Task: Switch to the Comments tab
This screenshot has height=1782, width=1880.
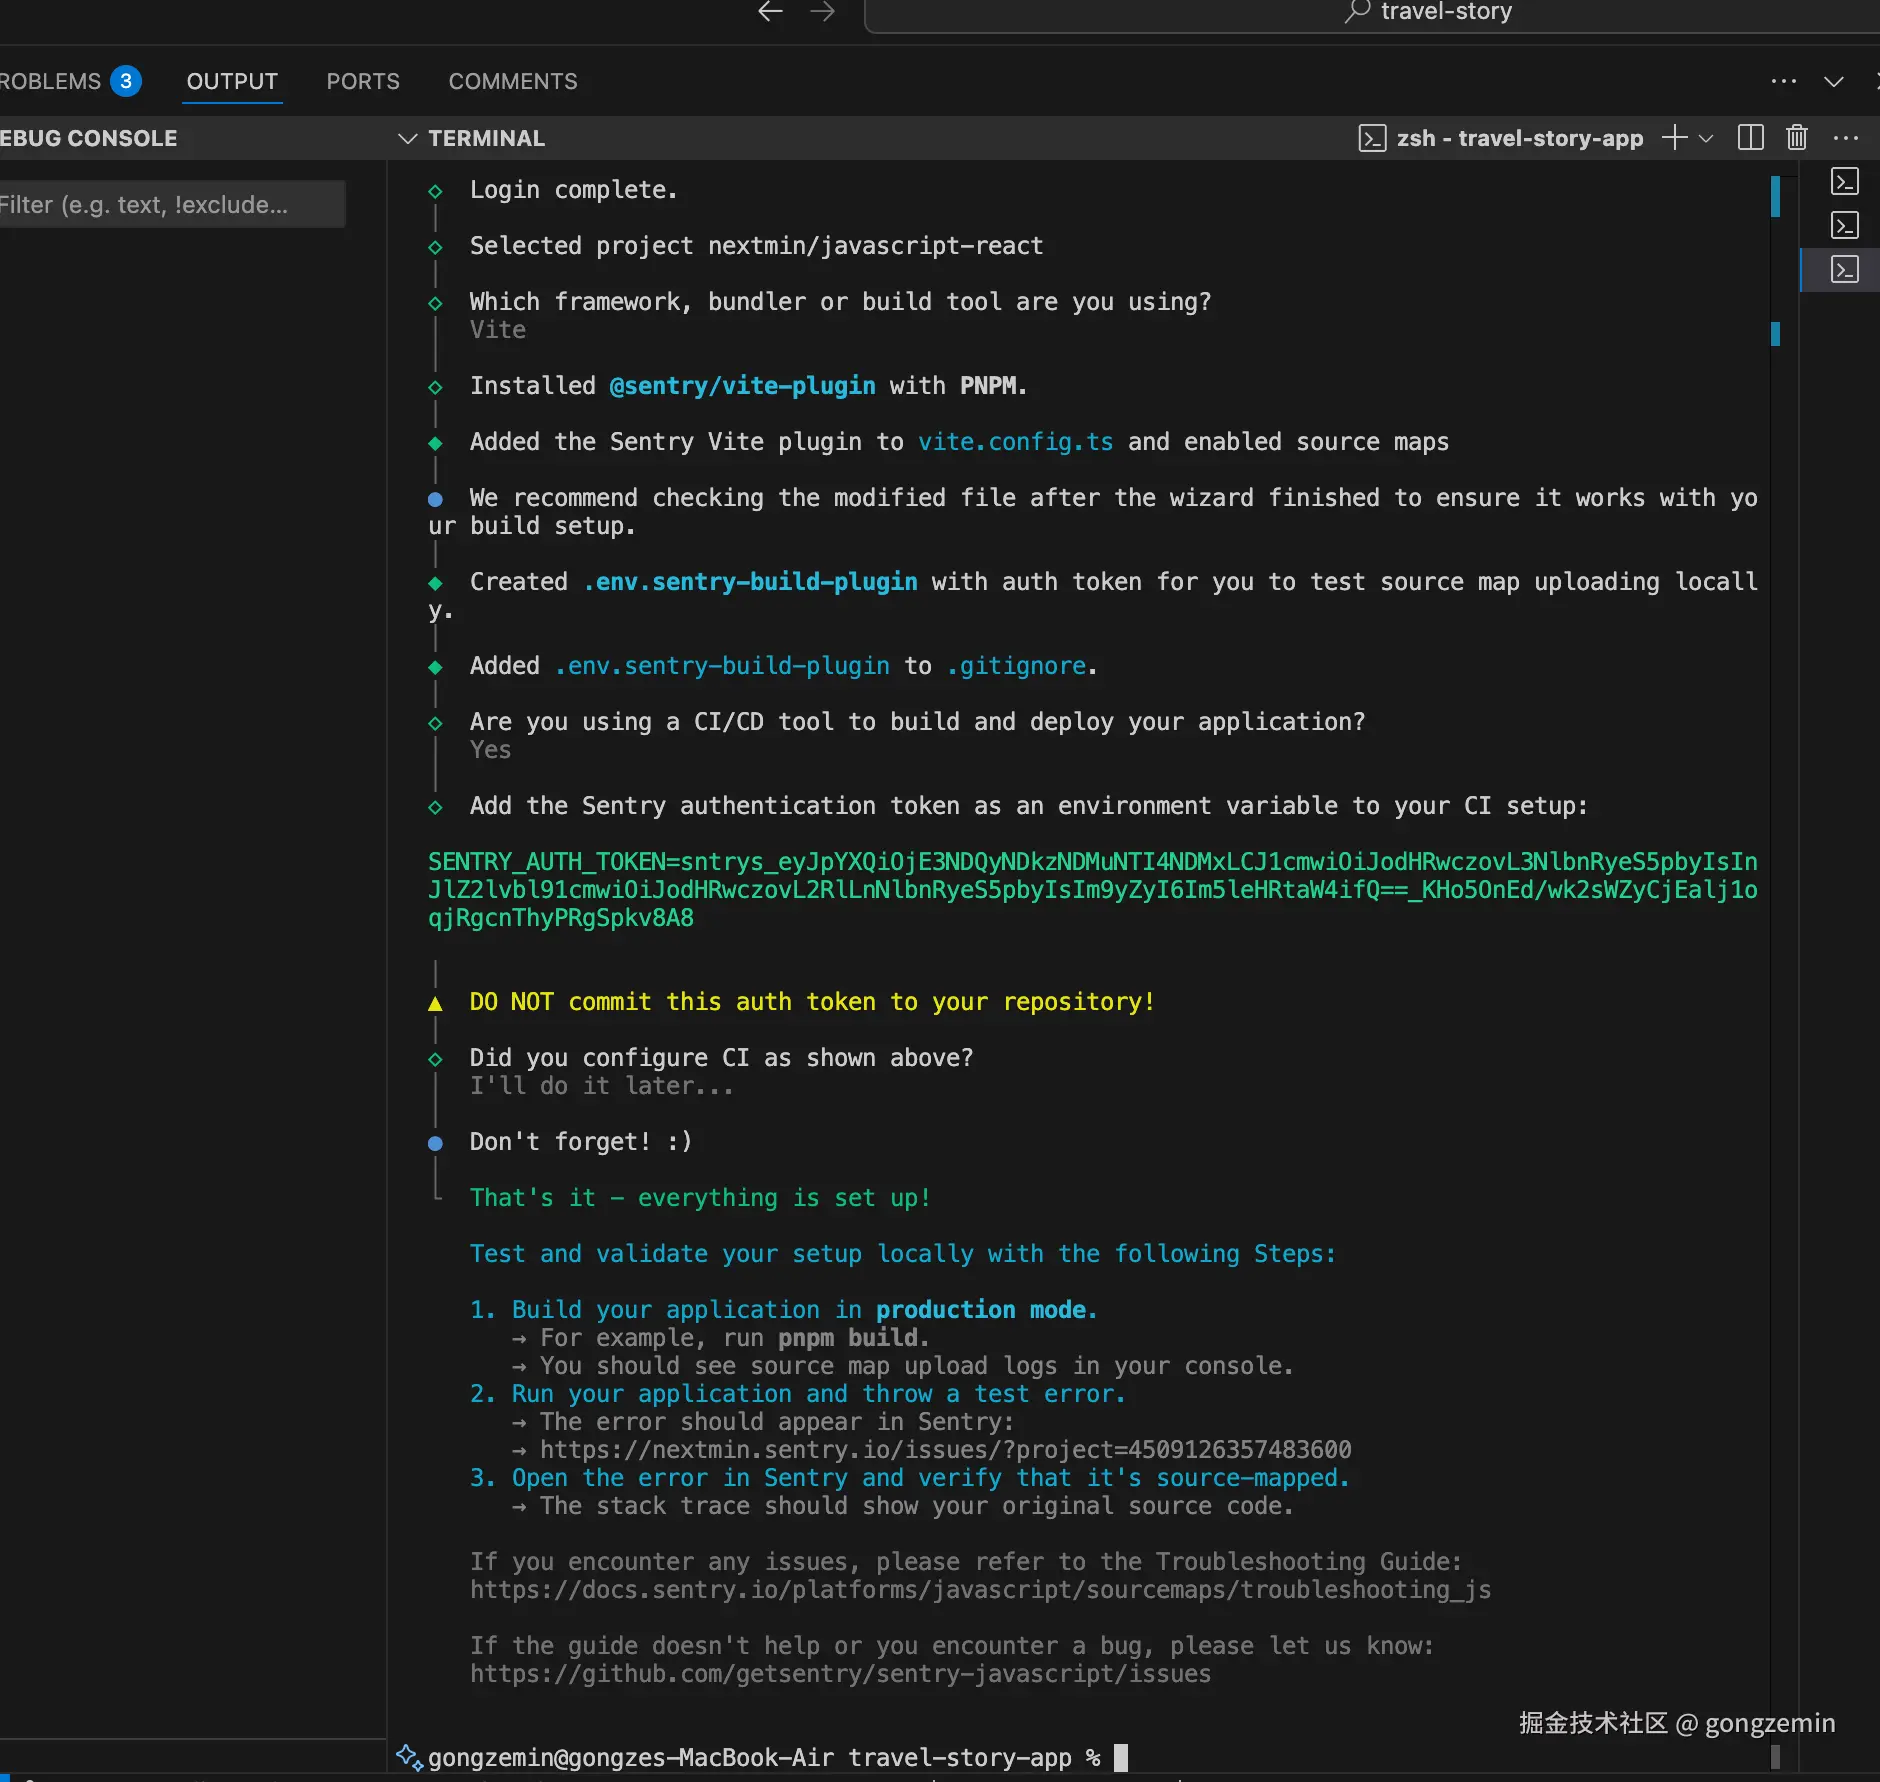Action: tap(513, 81)
